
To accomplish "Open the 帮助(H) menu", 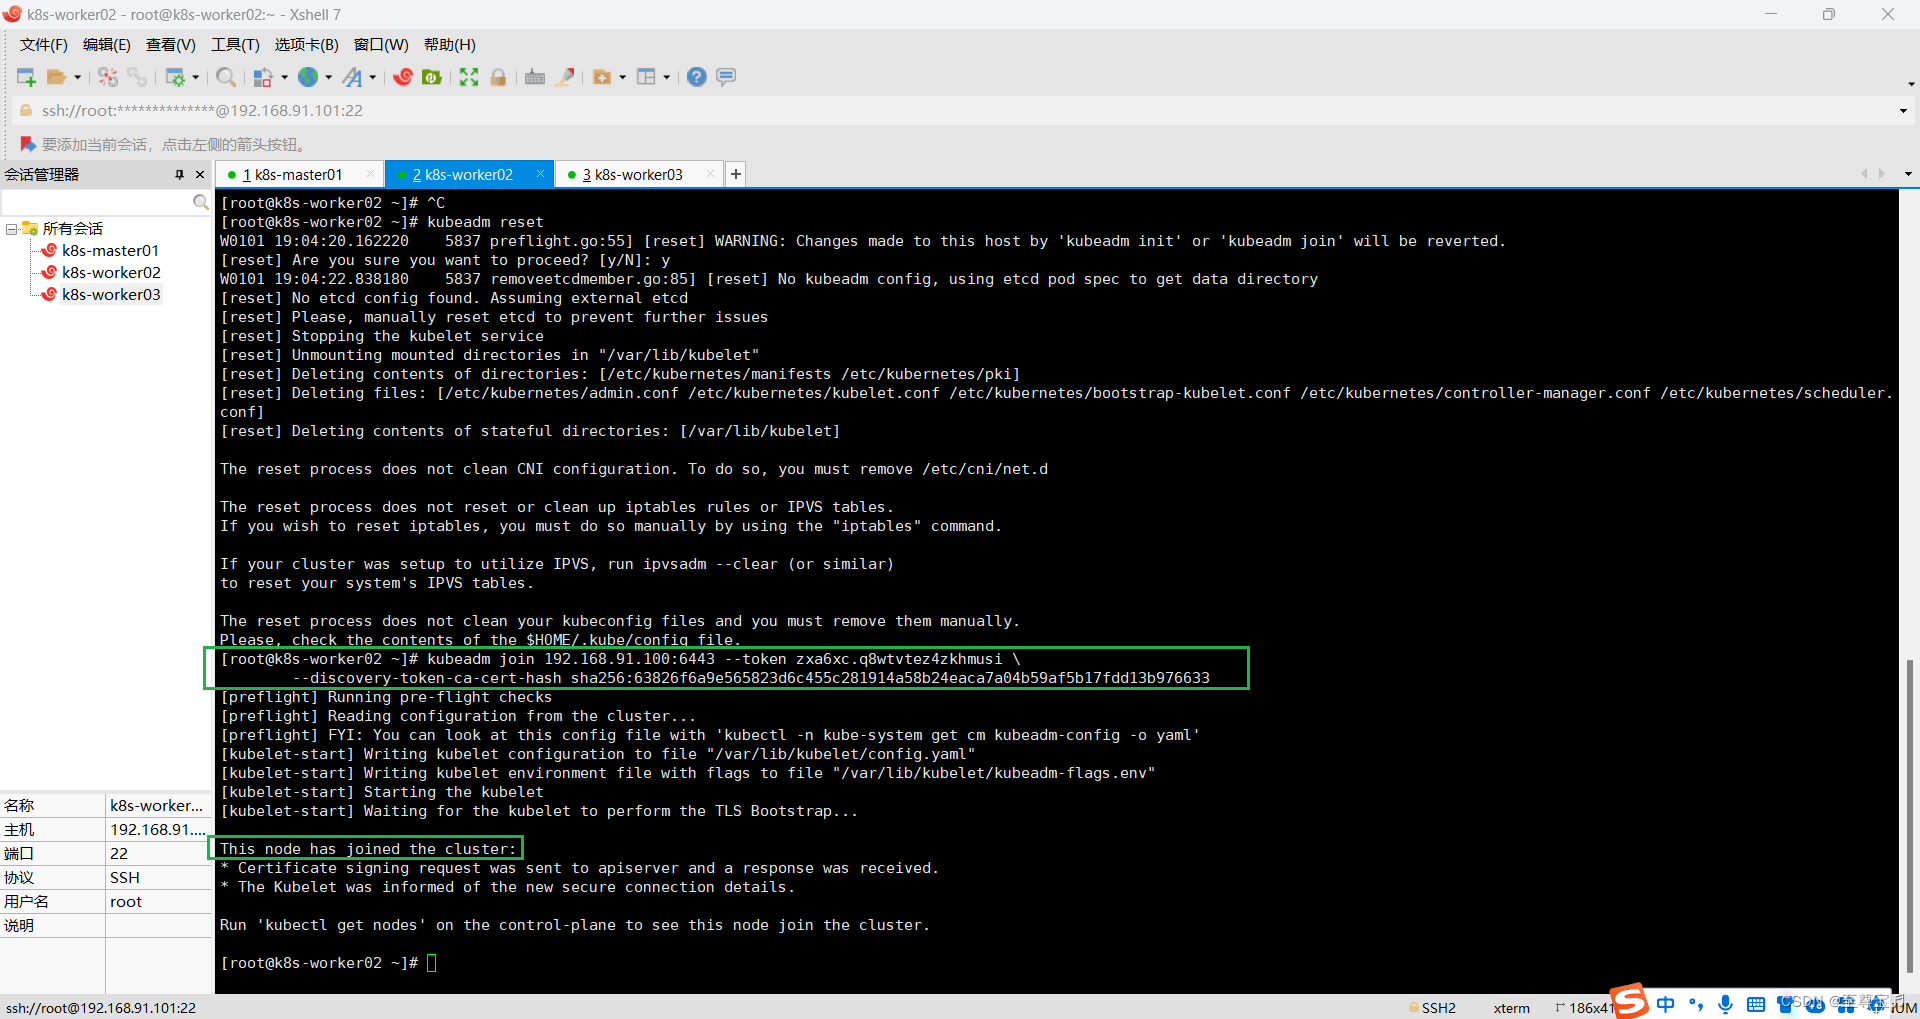I will tap(450, 45).
